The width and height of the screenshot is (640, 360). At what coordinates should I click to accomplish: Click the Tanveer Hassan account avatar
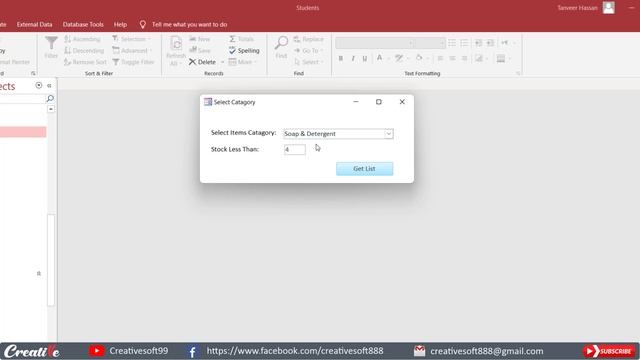click(609, 8)
